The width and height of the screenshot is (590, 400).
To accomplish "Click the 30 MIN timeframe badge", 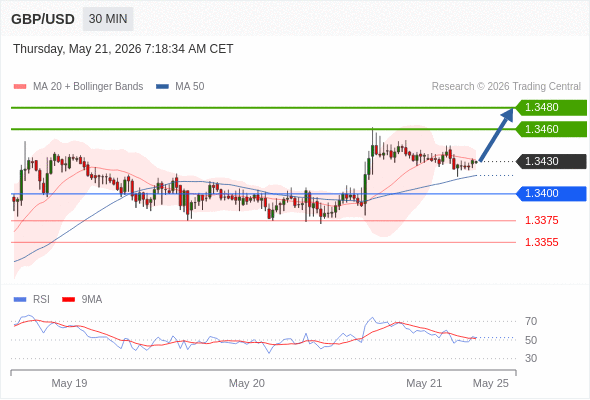I will [108, 19].
